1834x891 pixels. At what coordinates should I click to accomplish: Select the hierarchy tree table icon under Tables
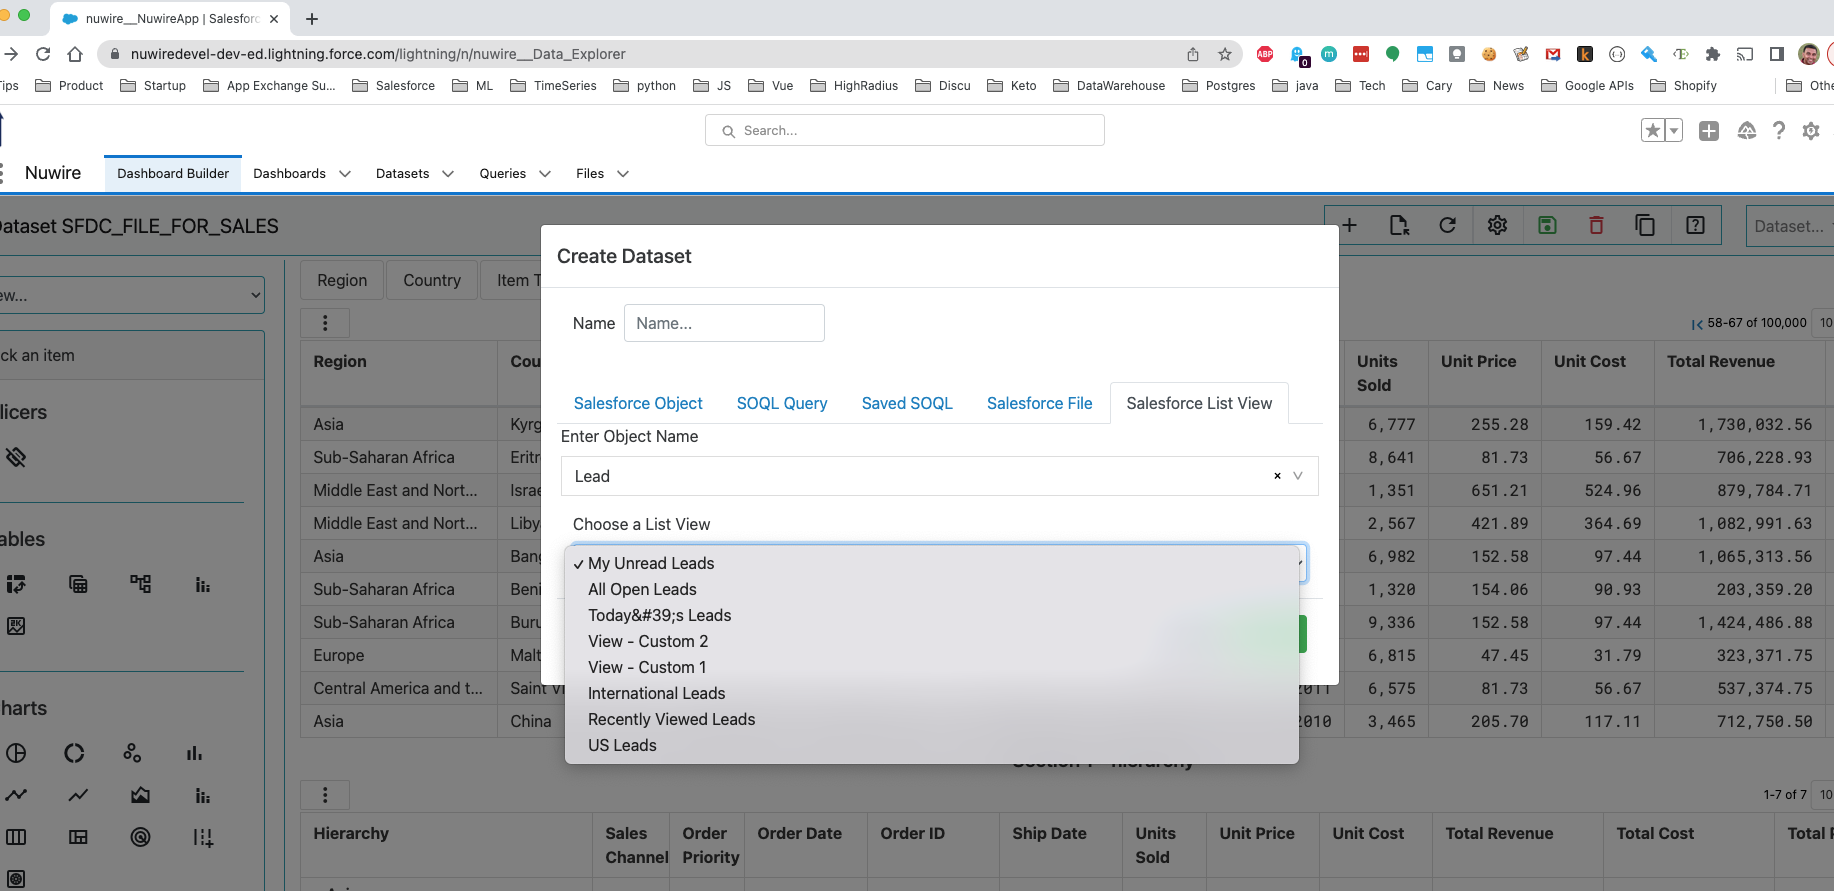click(x=140, y=584)
